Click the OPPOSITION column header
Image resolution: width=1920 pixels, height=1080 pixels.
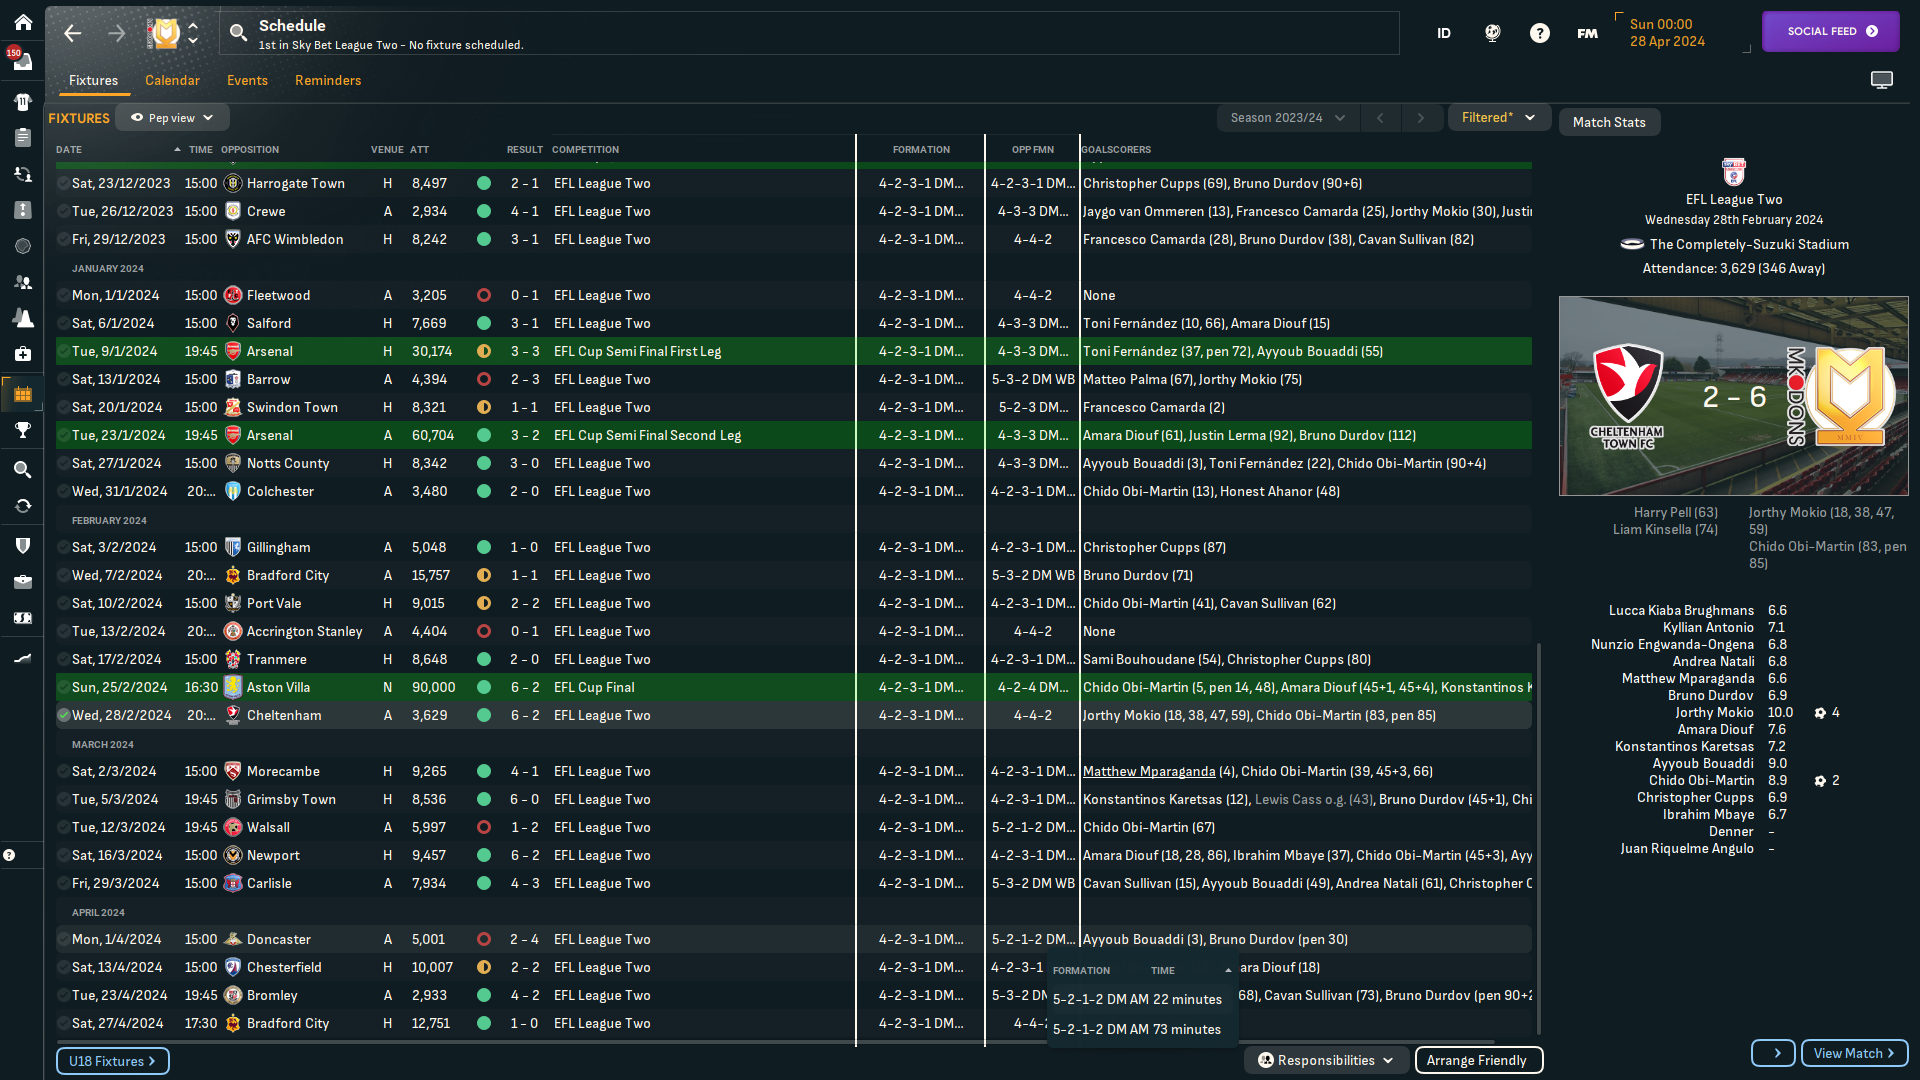[250, 150]
